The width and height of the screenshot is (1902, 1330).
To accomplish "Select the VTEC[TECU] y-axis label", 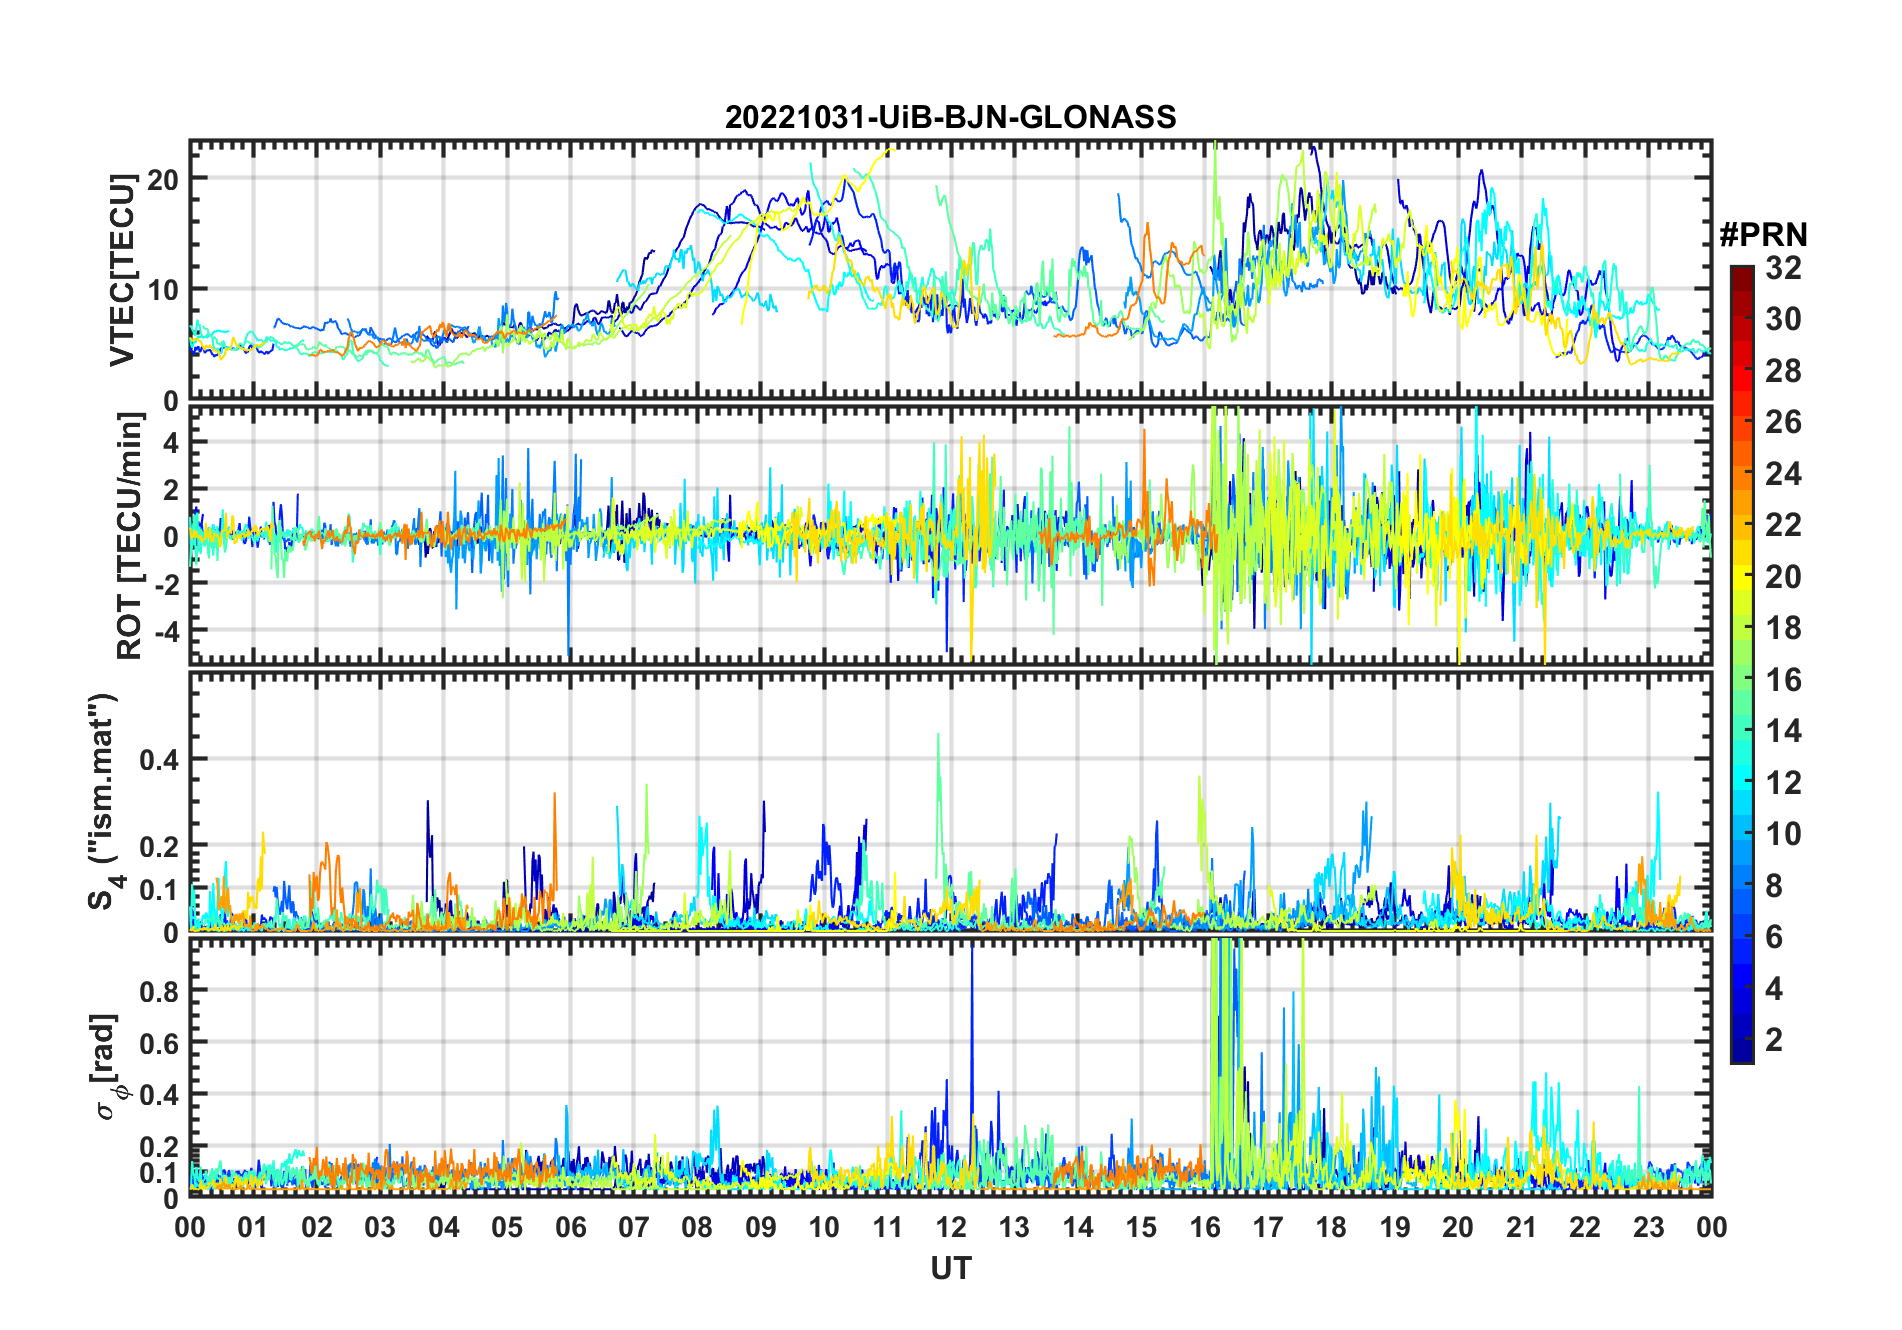I will pos(122,270).
